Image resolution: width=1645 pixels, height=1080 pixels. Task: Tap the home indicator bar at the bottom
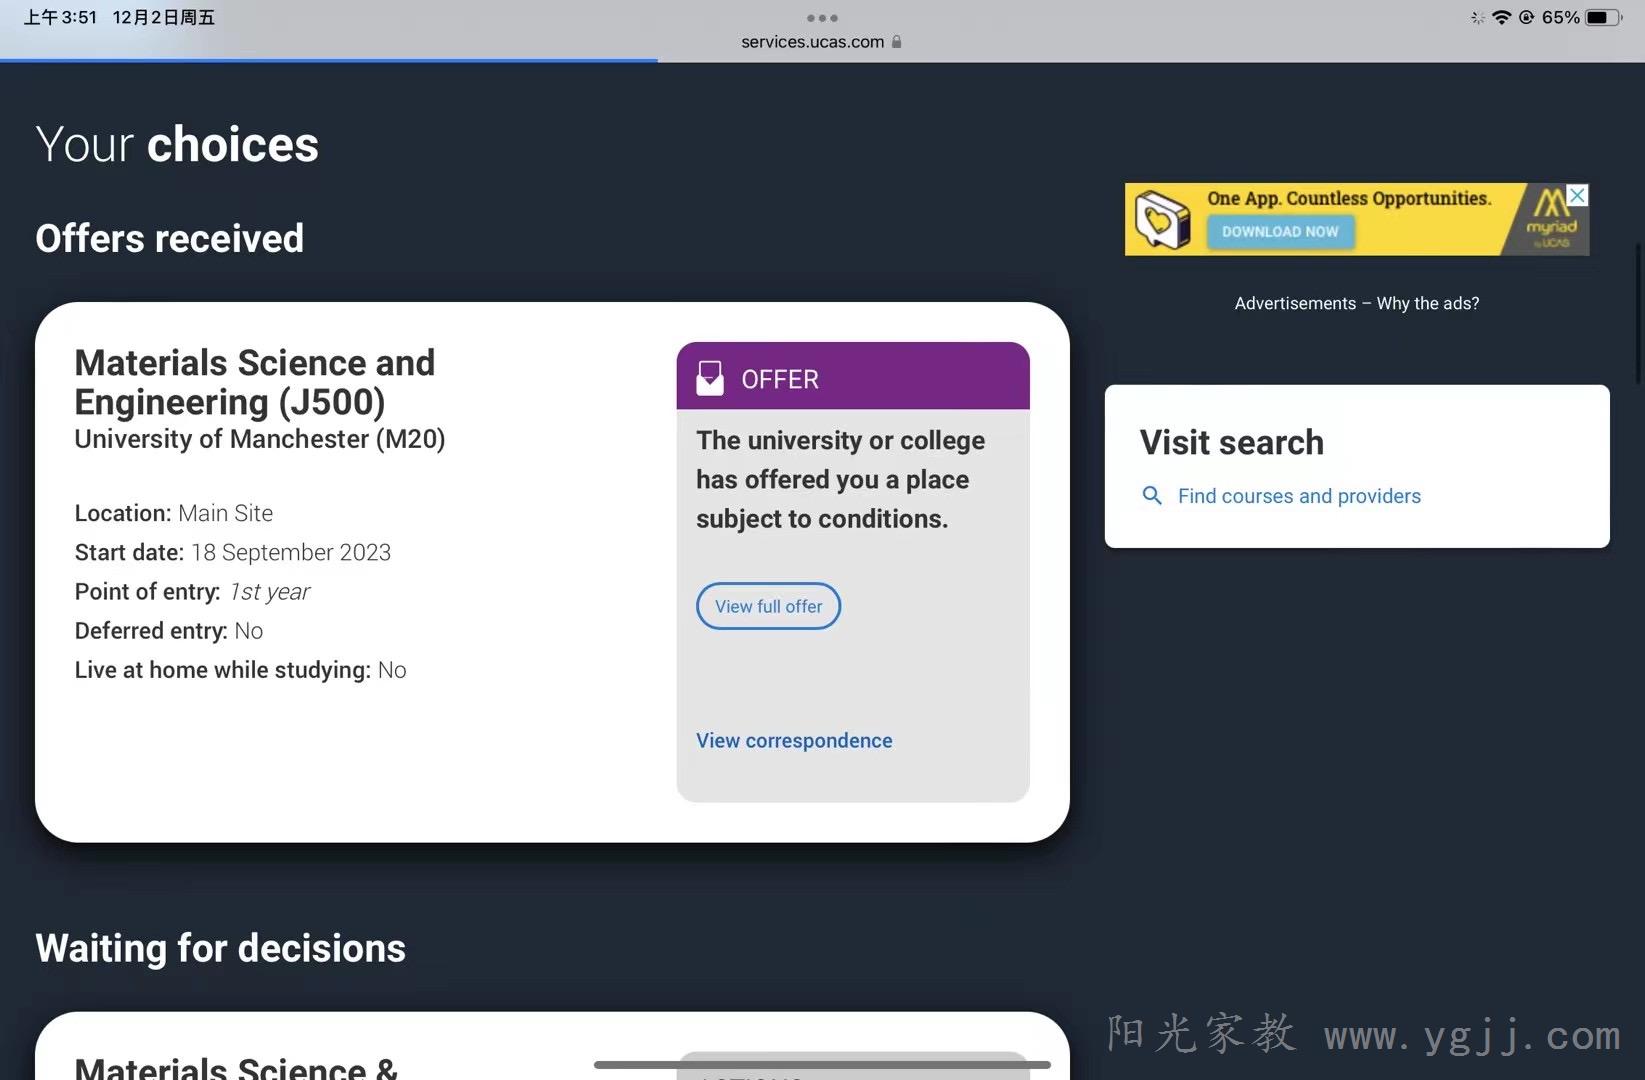pos(822,1065)
